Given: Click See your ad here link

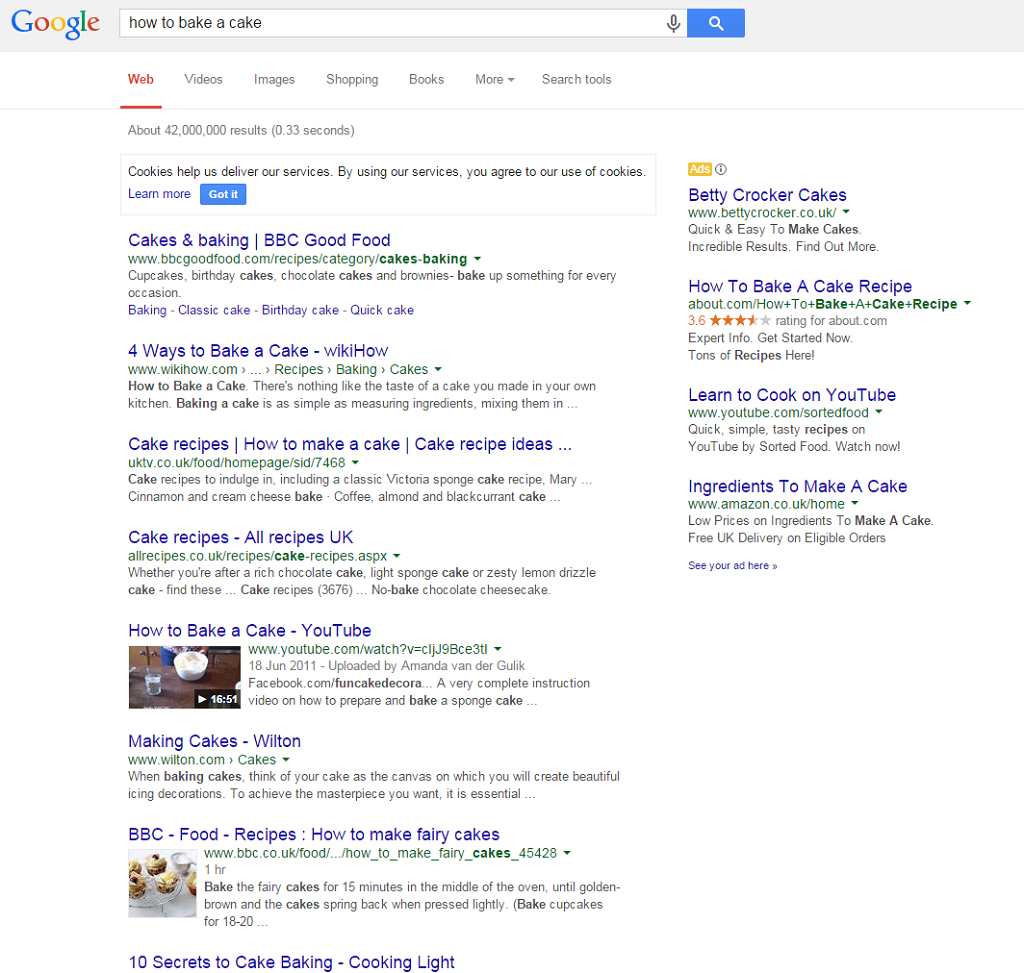Looking at the screenshot, I should coord(732,566).
